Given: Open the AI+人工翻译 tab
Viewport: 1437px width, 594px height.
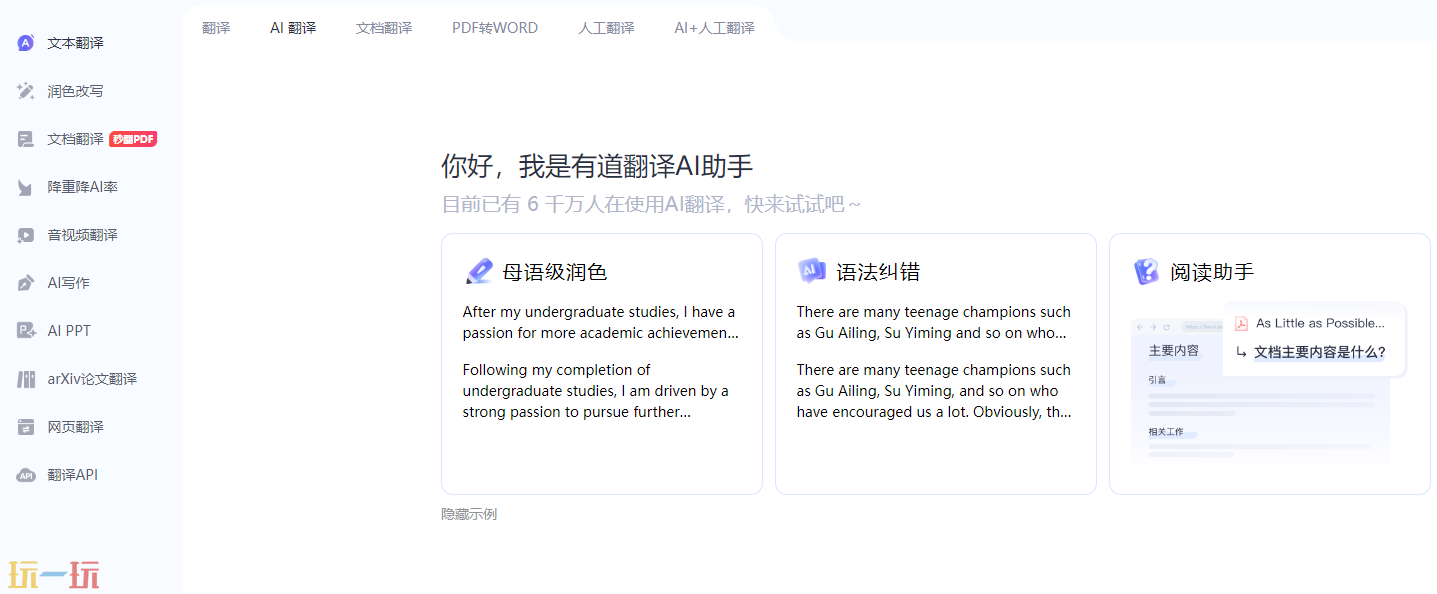Looking at the screenshot, I should pyautogui.click(x=714, y=28).
